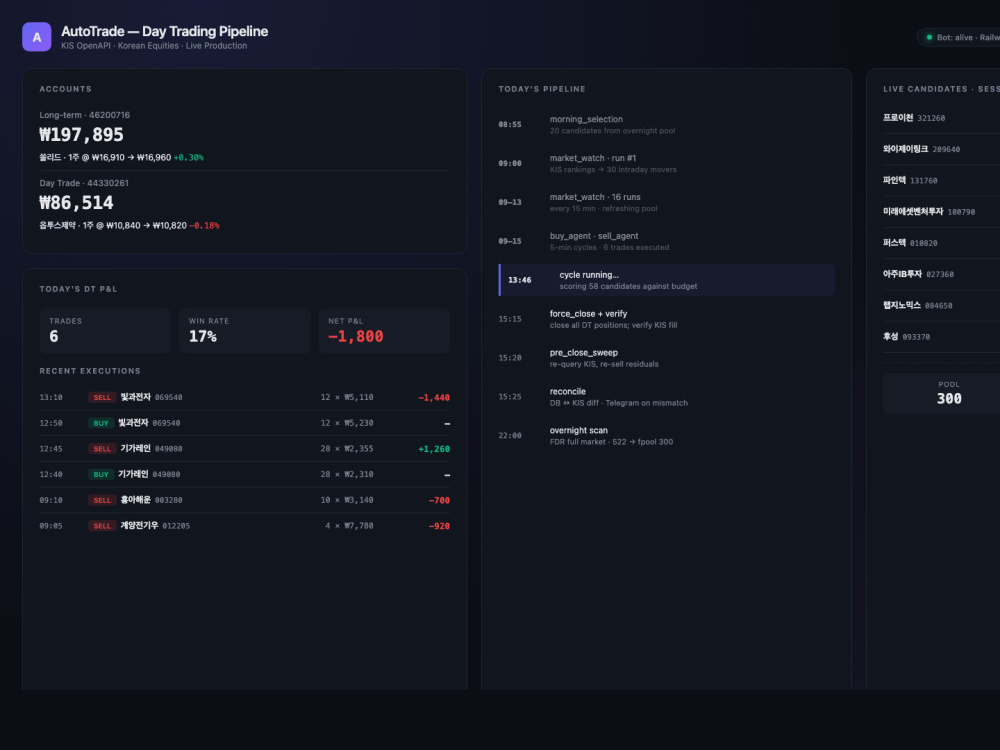Image resolution: width=1000 pixels, height=750 pixels.
Task: Select the active cycle running… step
Action: click(x=666, y=280)
